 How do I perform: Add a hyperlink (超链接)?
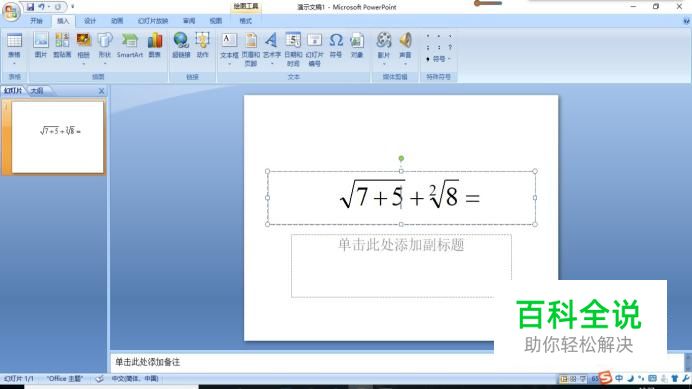click(x=181, y=45)
